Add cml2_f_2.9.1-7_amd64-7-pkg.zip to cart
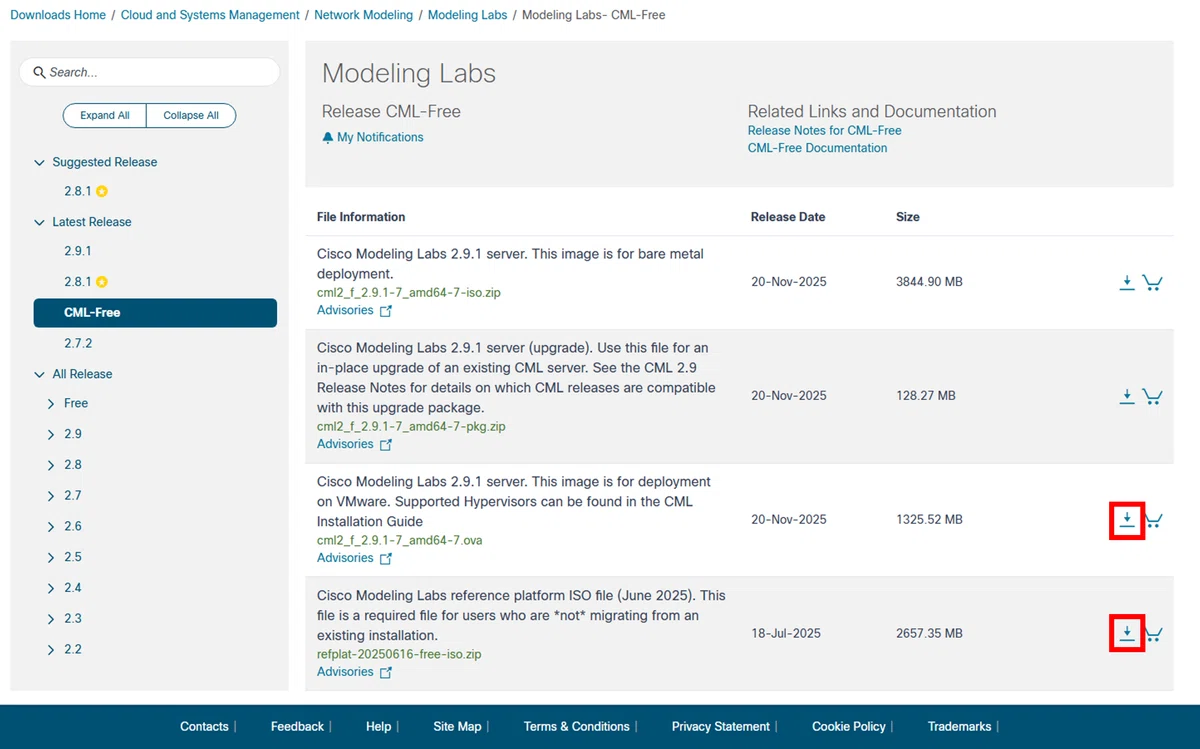The width and height of the screenshot is (1200, 749). click(x=1152, y=397)
